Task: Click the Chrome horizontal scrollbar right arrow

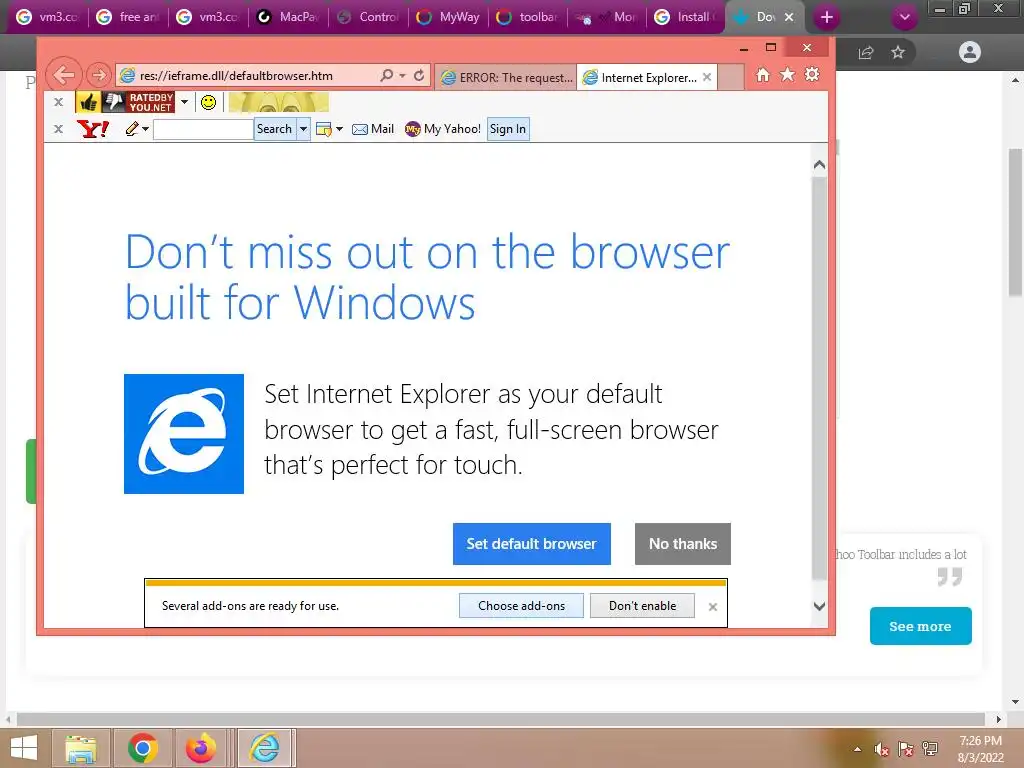Action: coord(998,719)
